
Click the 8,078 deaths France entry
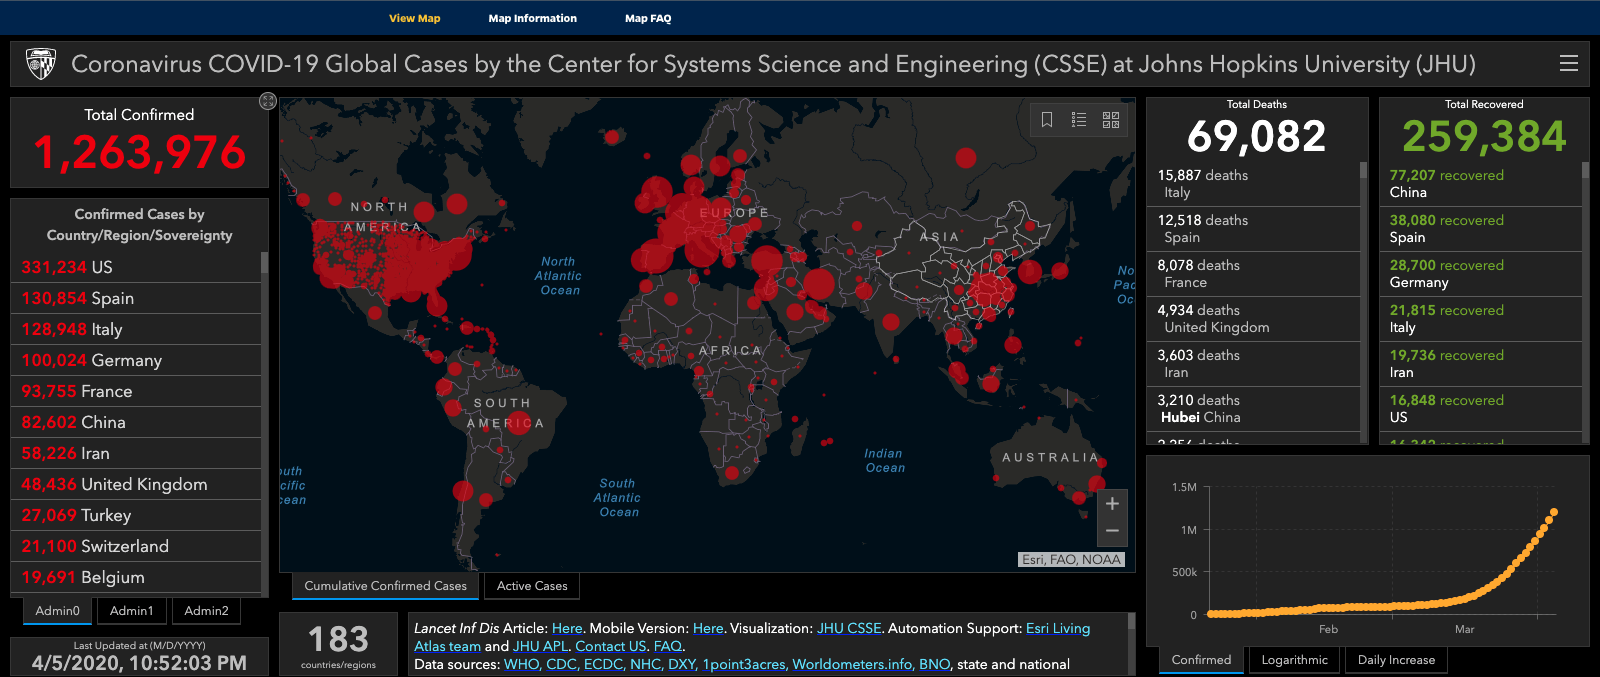coord(1253,274)
